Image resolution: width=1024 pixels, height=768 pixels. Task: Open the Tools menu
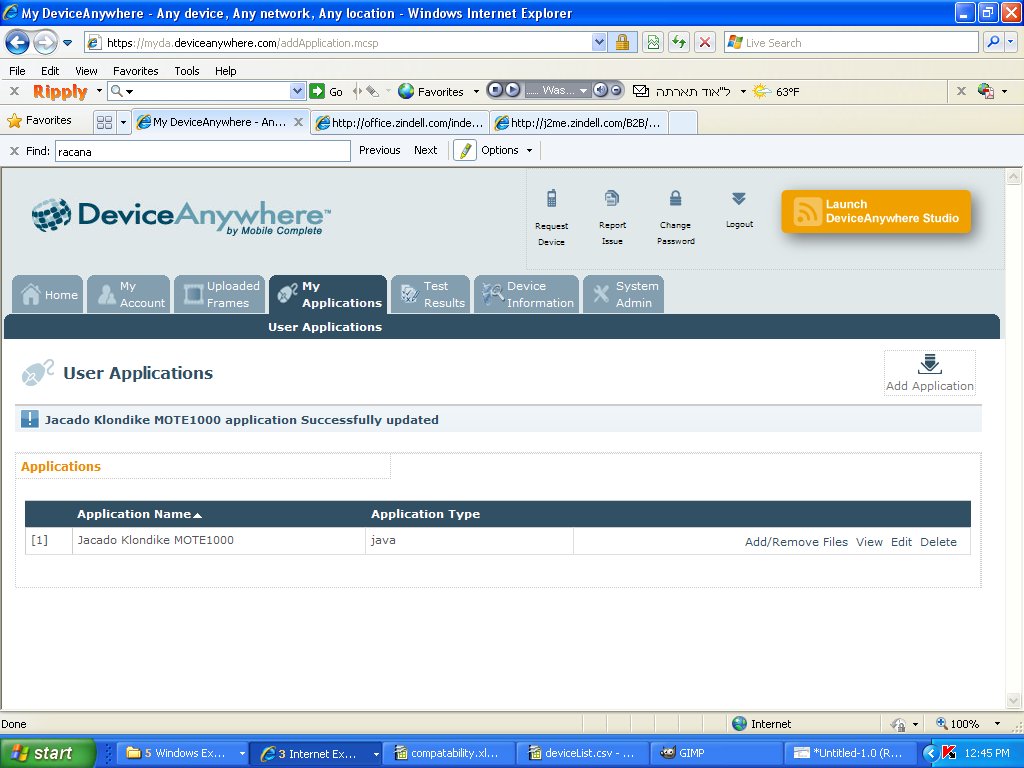point(187,71)
